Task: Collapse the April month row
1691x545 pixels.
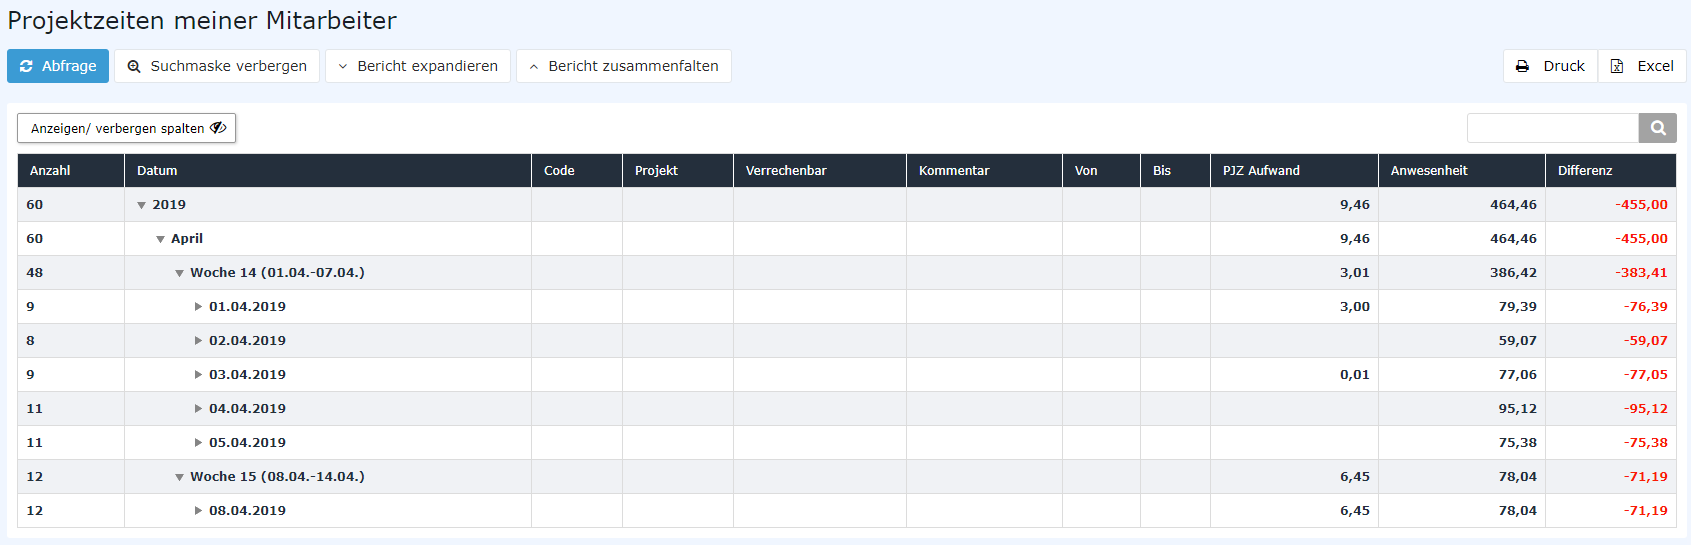Action: [x=161, y=239]
